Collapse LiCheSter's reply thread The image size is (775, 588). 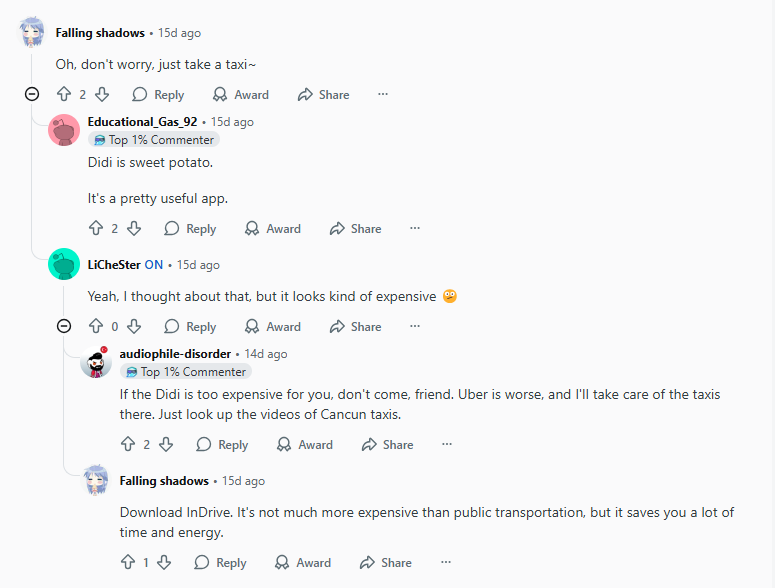click(64, 326)
